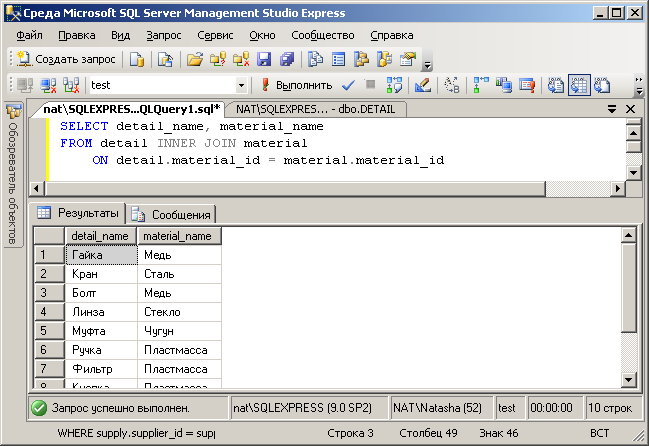Image resolution: width=649 pixels, height=446 pixels.
Task: Open the Properties Window icon
Action: 408,60
